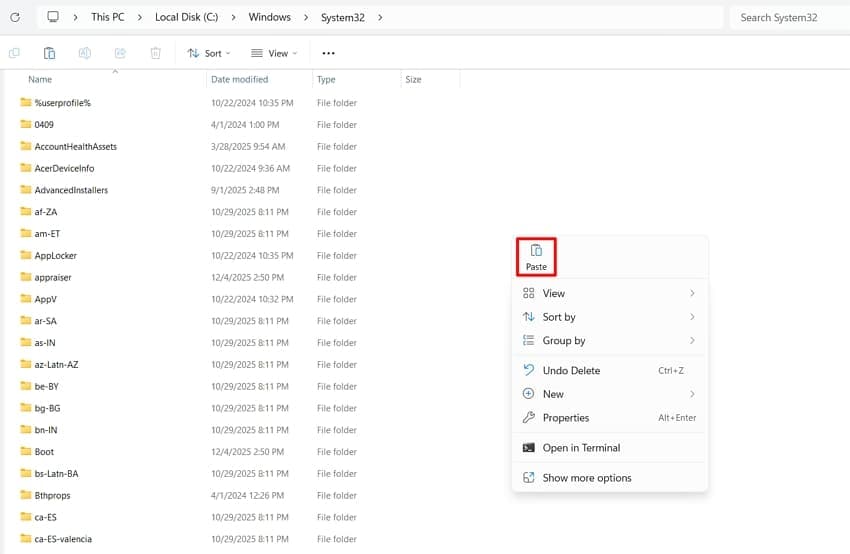Expand the View submenu arrow
850x554 pixels.
point(692,293)
